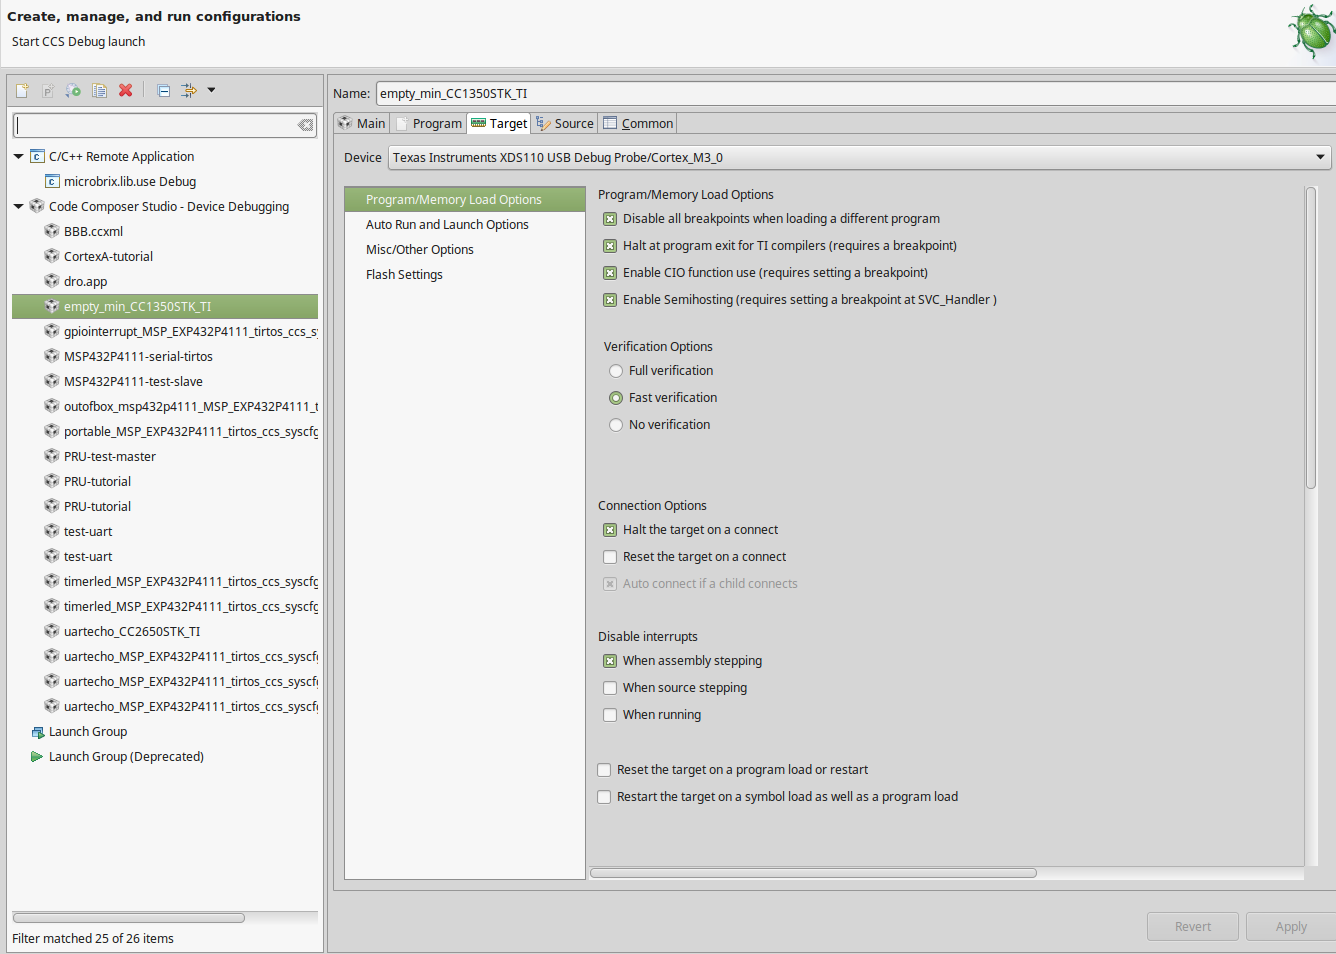
Task: Click the Launch Group (Deprecated) icon
Action: 37,757
